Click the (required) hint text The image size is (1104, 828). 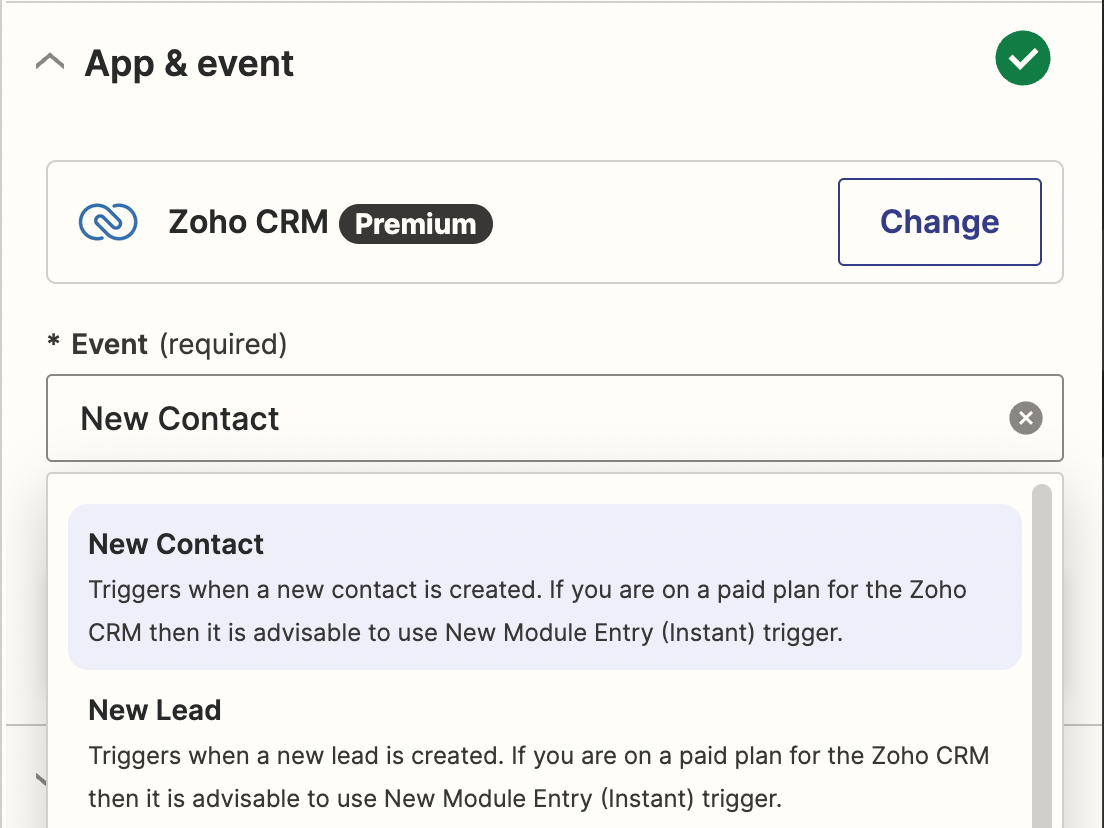(223, 345)
